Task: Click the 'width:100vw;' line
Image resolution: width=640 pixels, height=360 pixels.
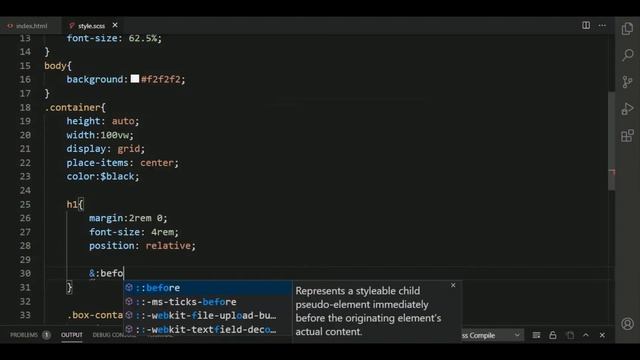Action: (100, 135)
